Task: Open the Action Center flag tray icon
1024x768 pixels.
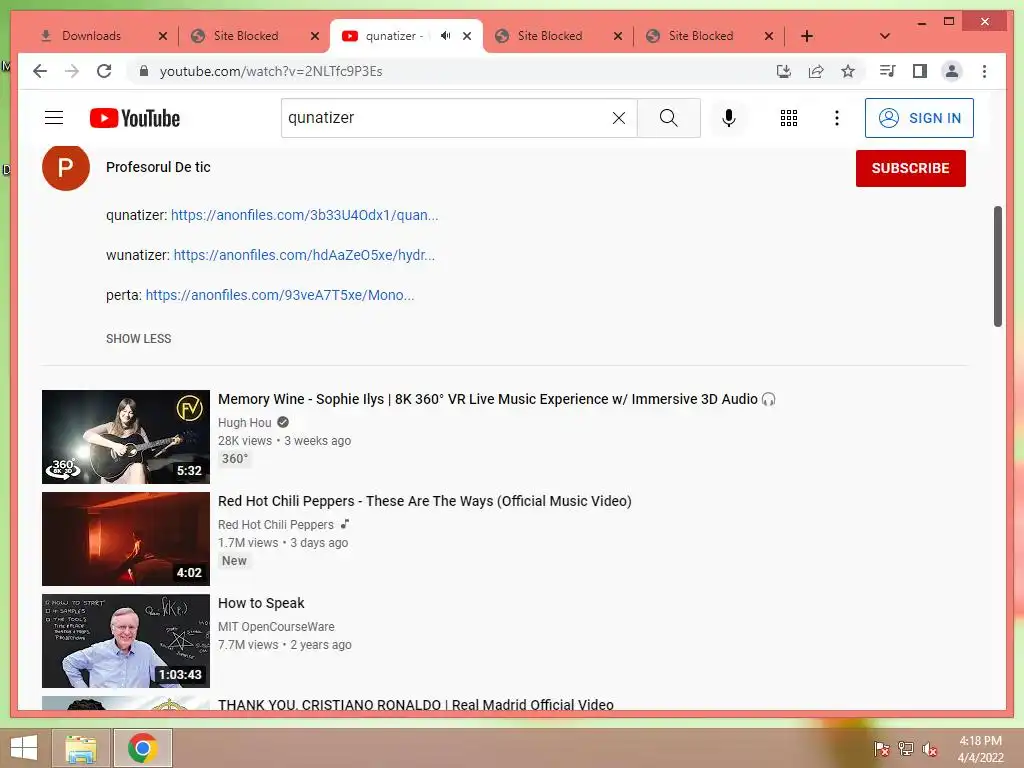Action: [x=881, y=748]
